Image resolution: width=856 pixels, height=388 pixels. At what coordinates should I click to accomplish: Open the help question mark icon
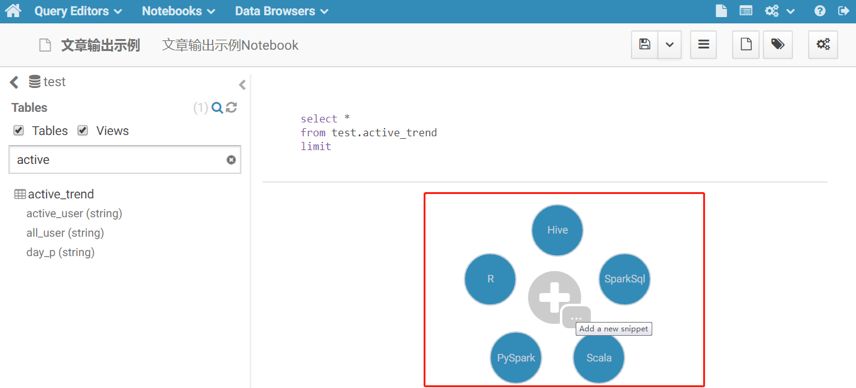click(819, 11)
